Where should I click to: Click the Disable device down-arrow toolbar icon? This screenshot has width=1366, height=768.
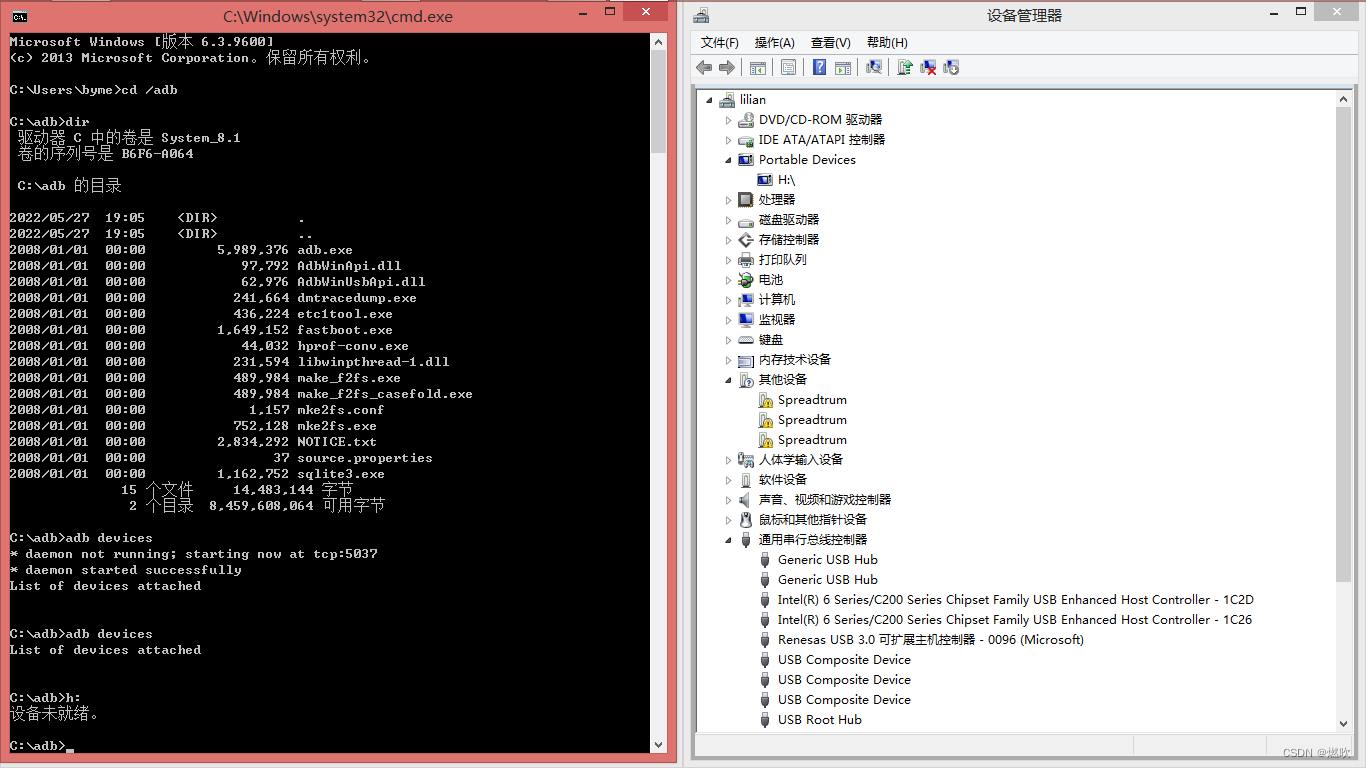pos(951,67)
